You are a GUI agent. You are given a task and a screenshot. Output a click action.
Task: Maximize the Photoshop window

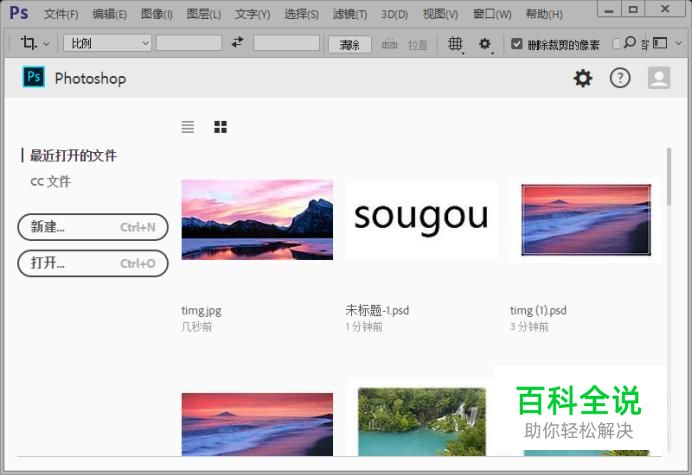pyautogui.click(x=633, y=9)
